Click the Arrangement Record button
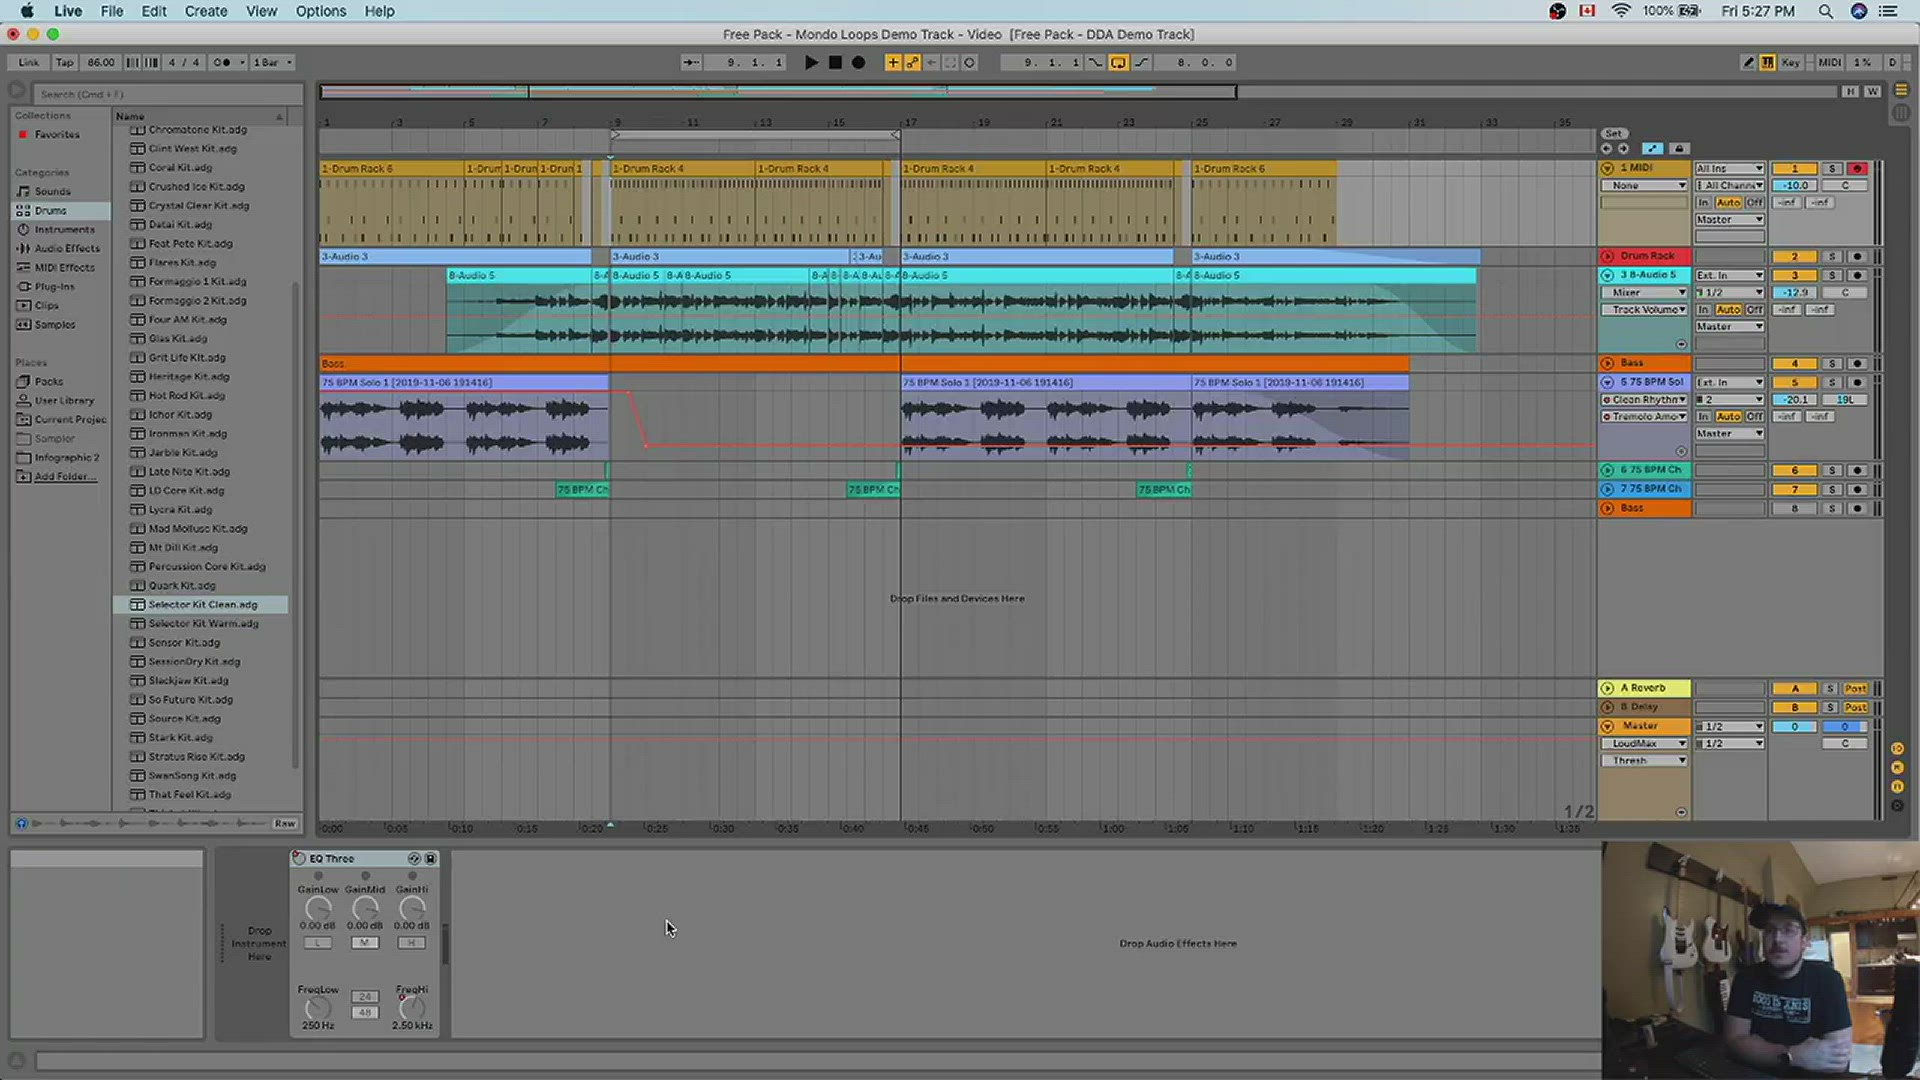 (858, 62)
